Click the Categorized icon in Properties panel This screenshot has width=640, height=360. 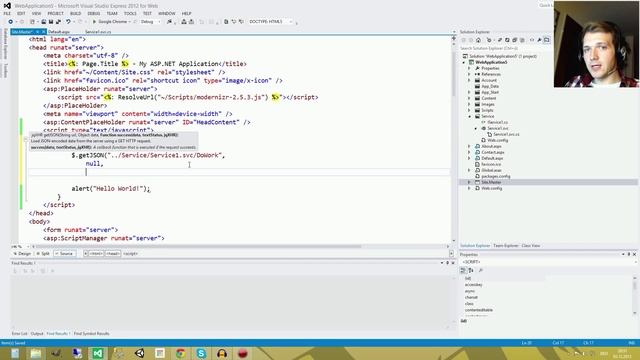[463, 270]
